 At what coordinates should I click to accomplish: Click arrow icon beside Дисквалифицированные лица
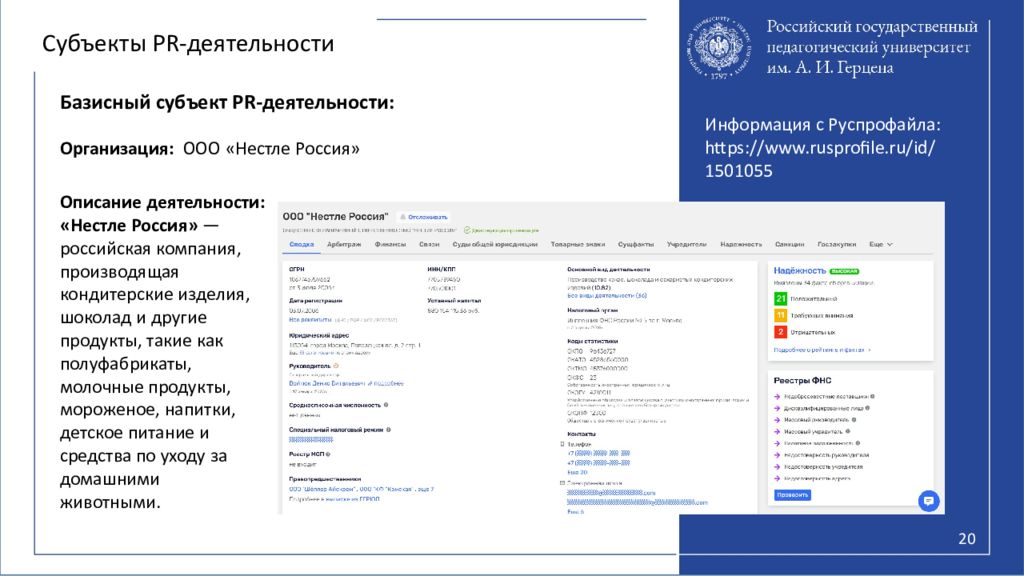(x=777, y=408)
